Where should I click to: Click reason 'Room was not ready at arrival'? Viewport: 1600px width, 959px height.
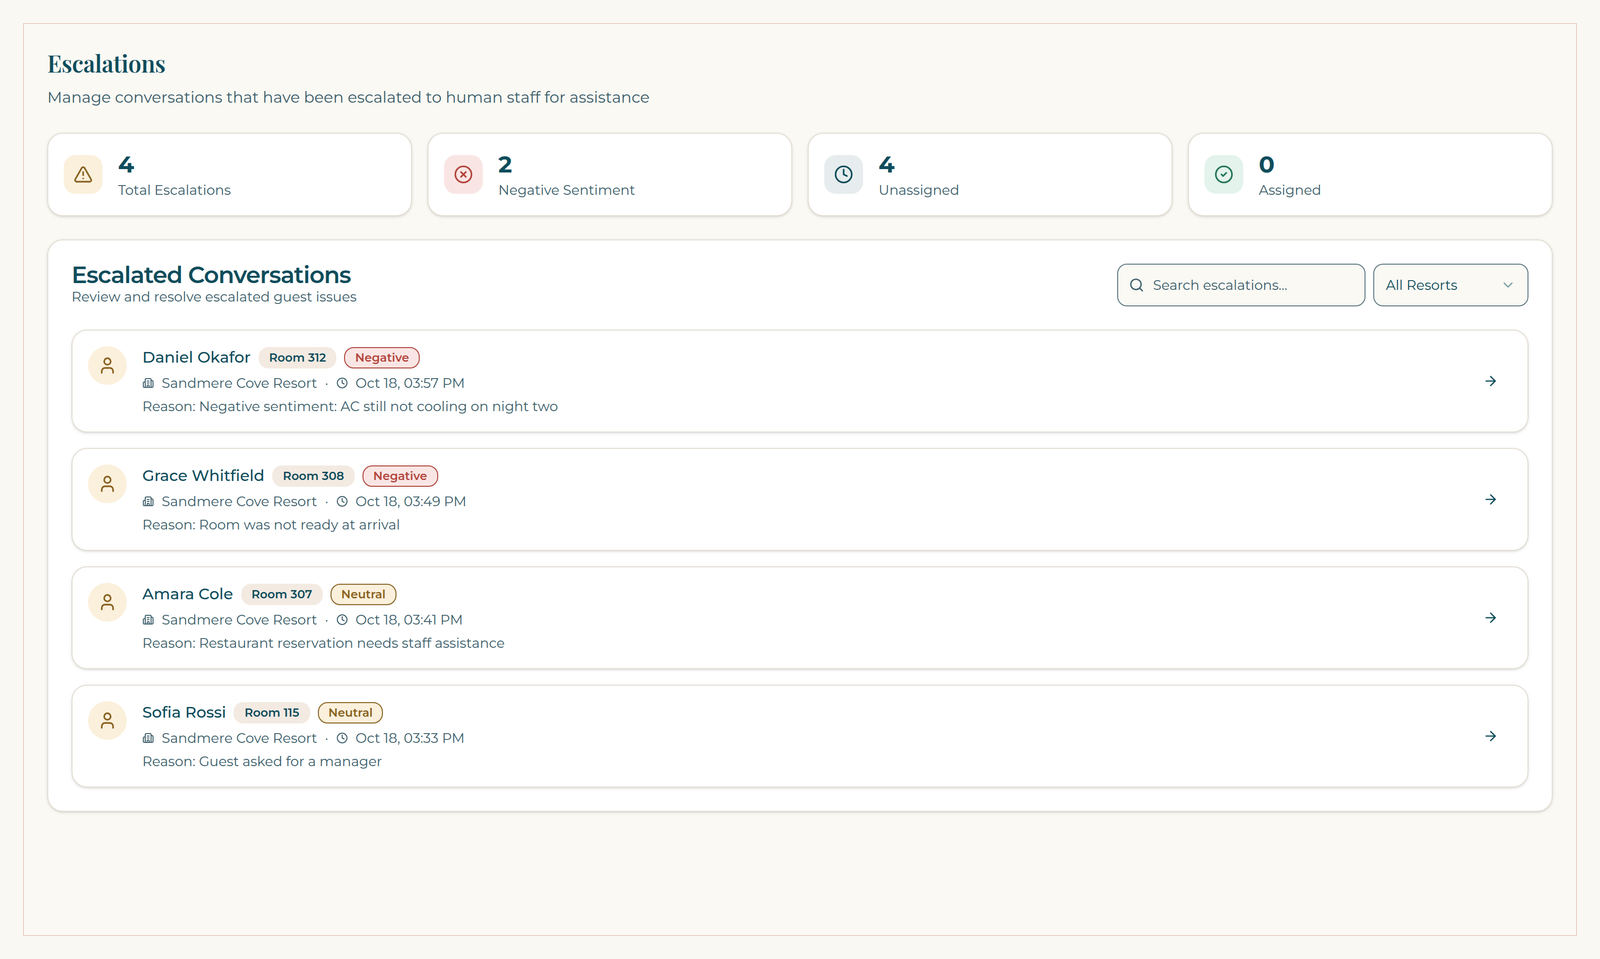pyautogui.click(x=299, y=525)
